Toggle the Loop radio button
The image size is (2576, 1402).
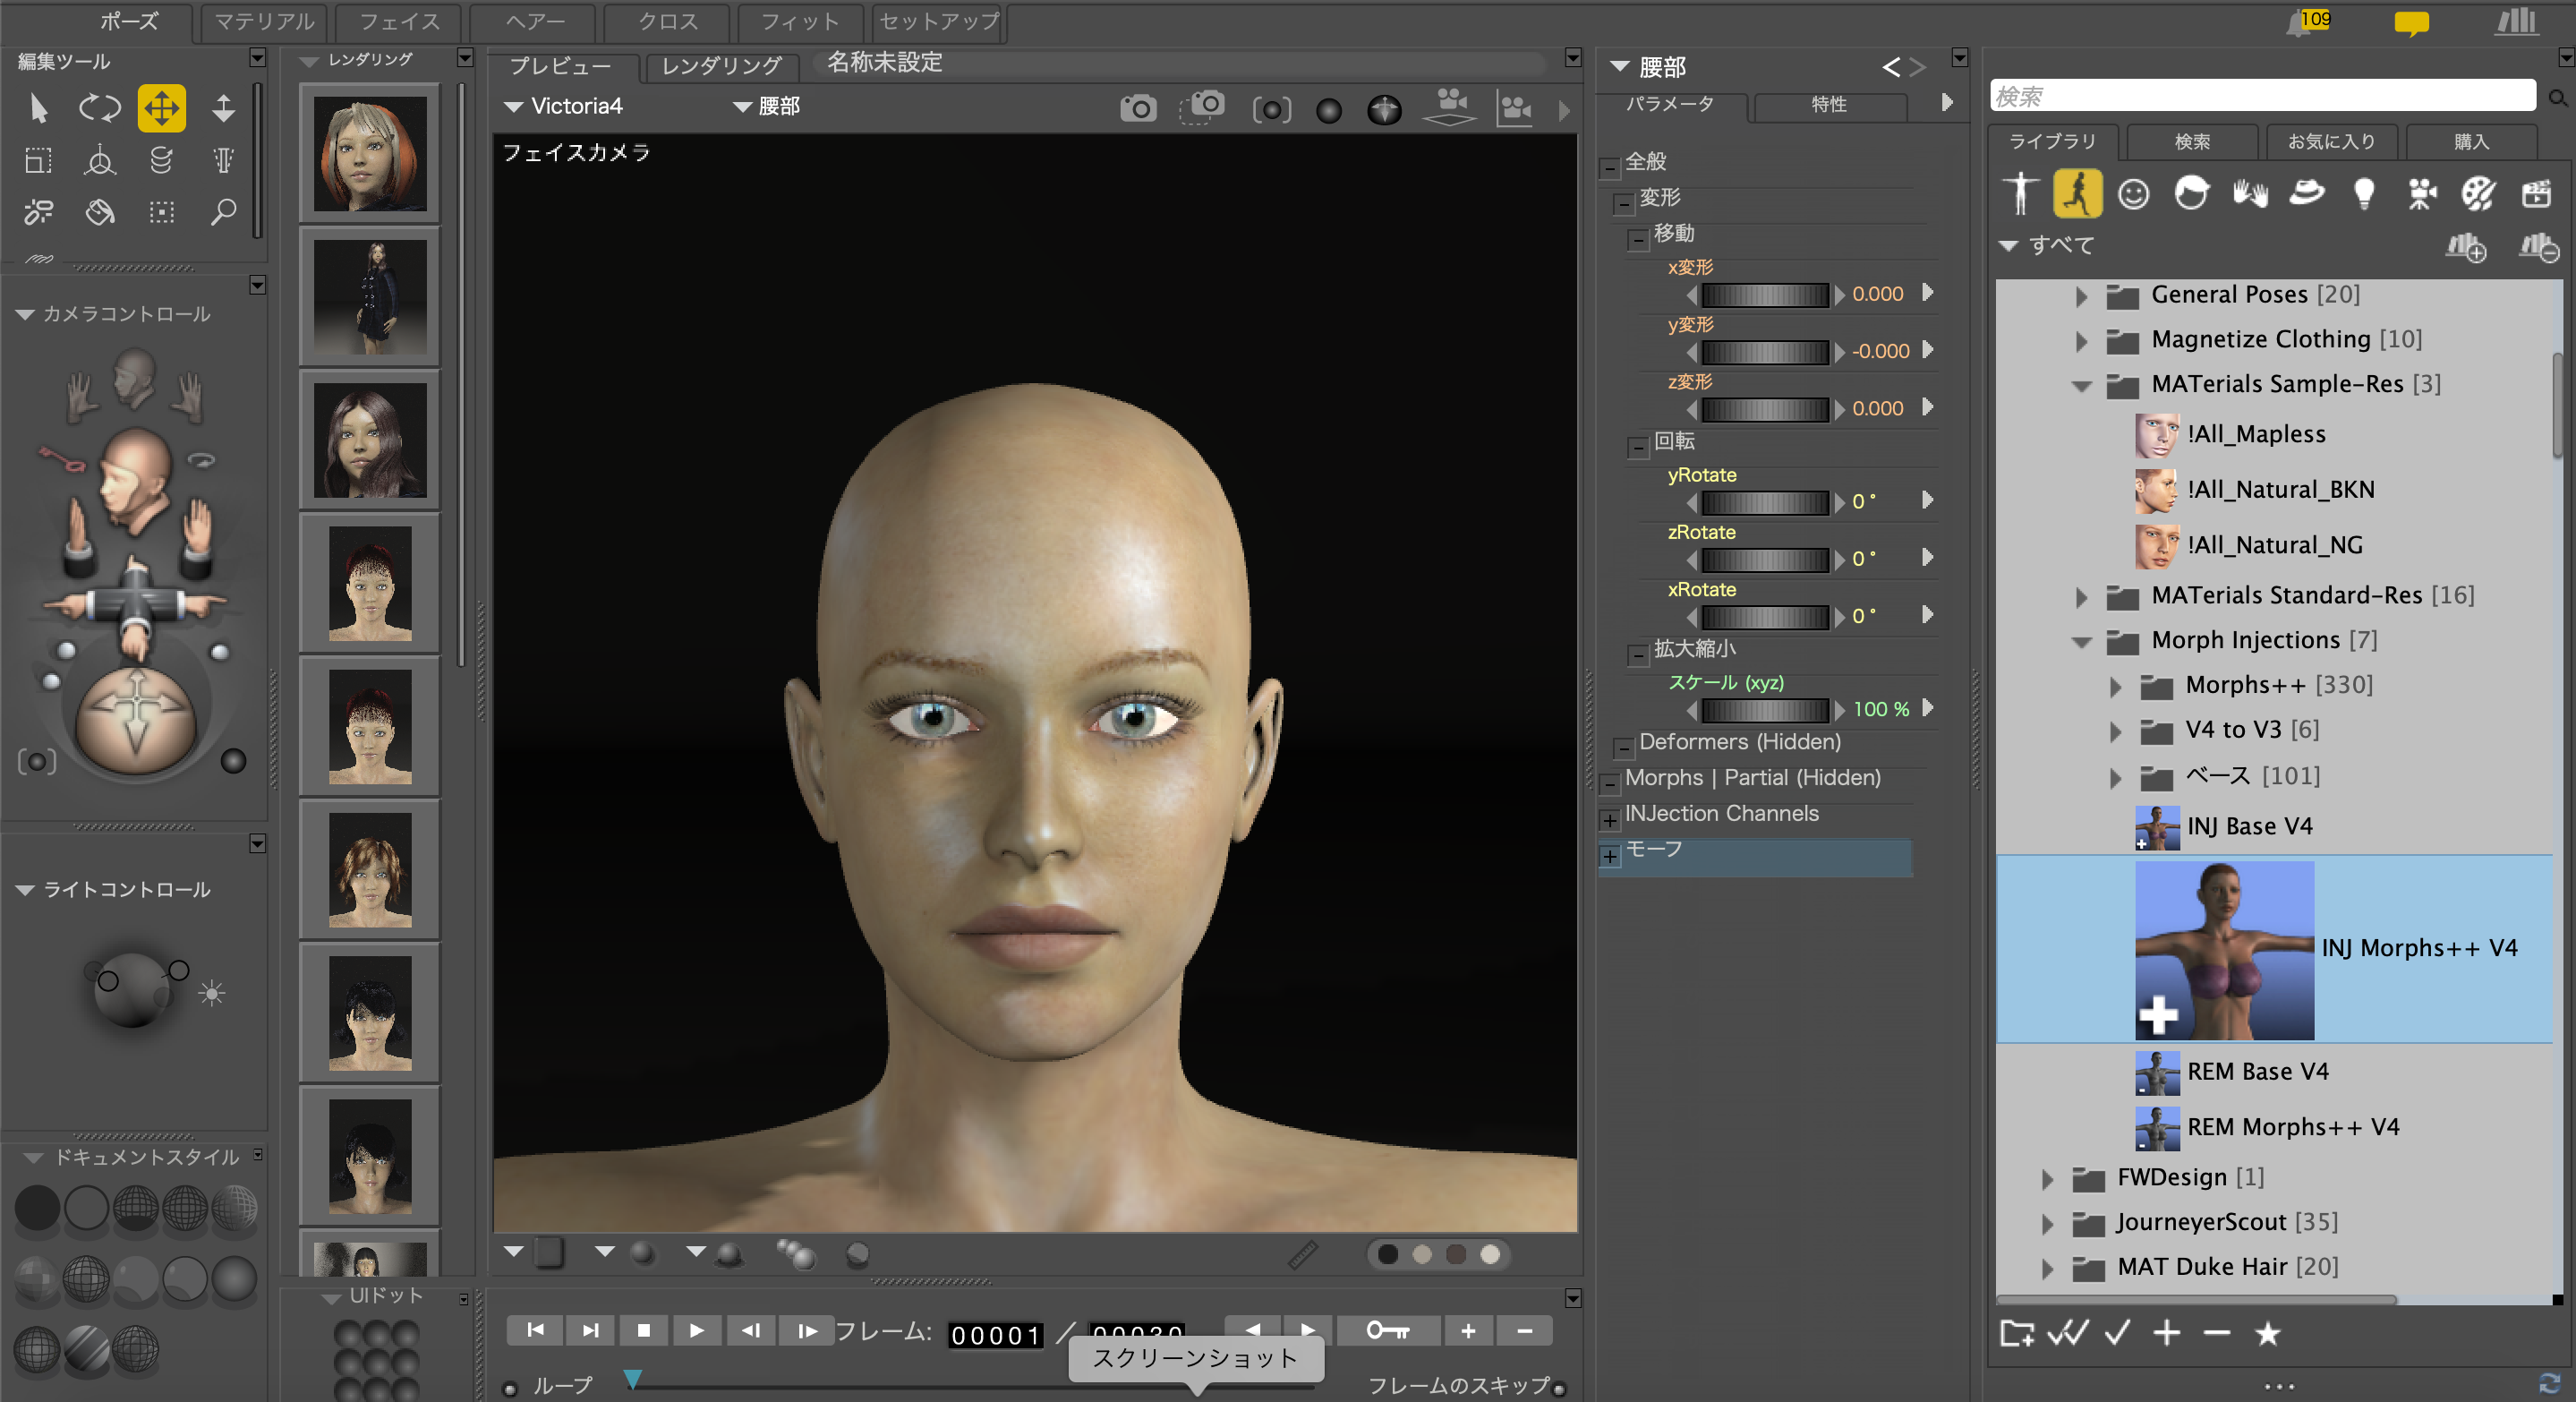click(x=510, y=1388)
